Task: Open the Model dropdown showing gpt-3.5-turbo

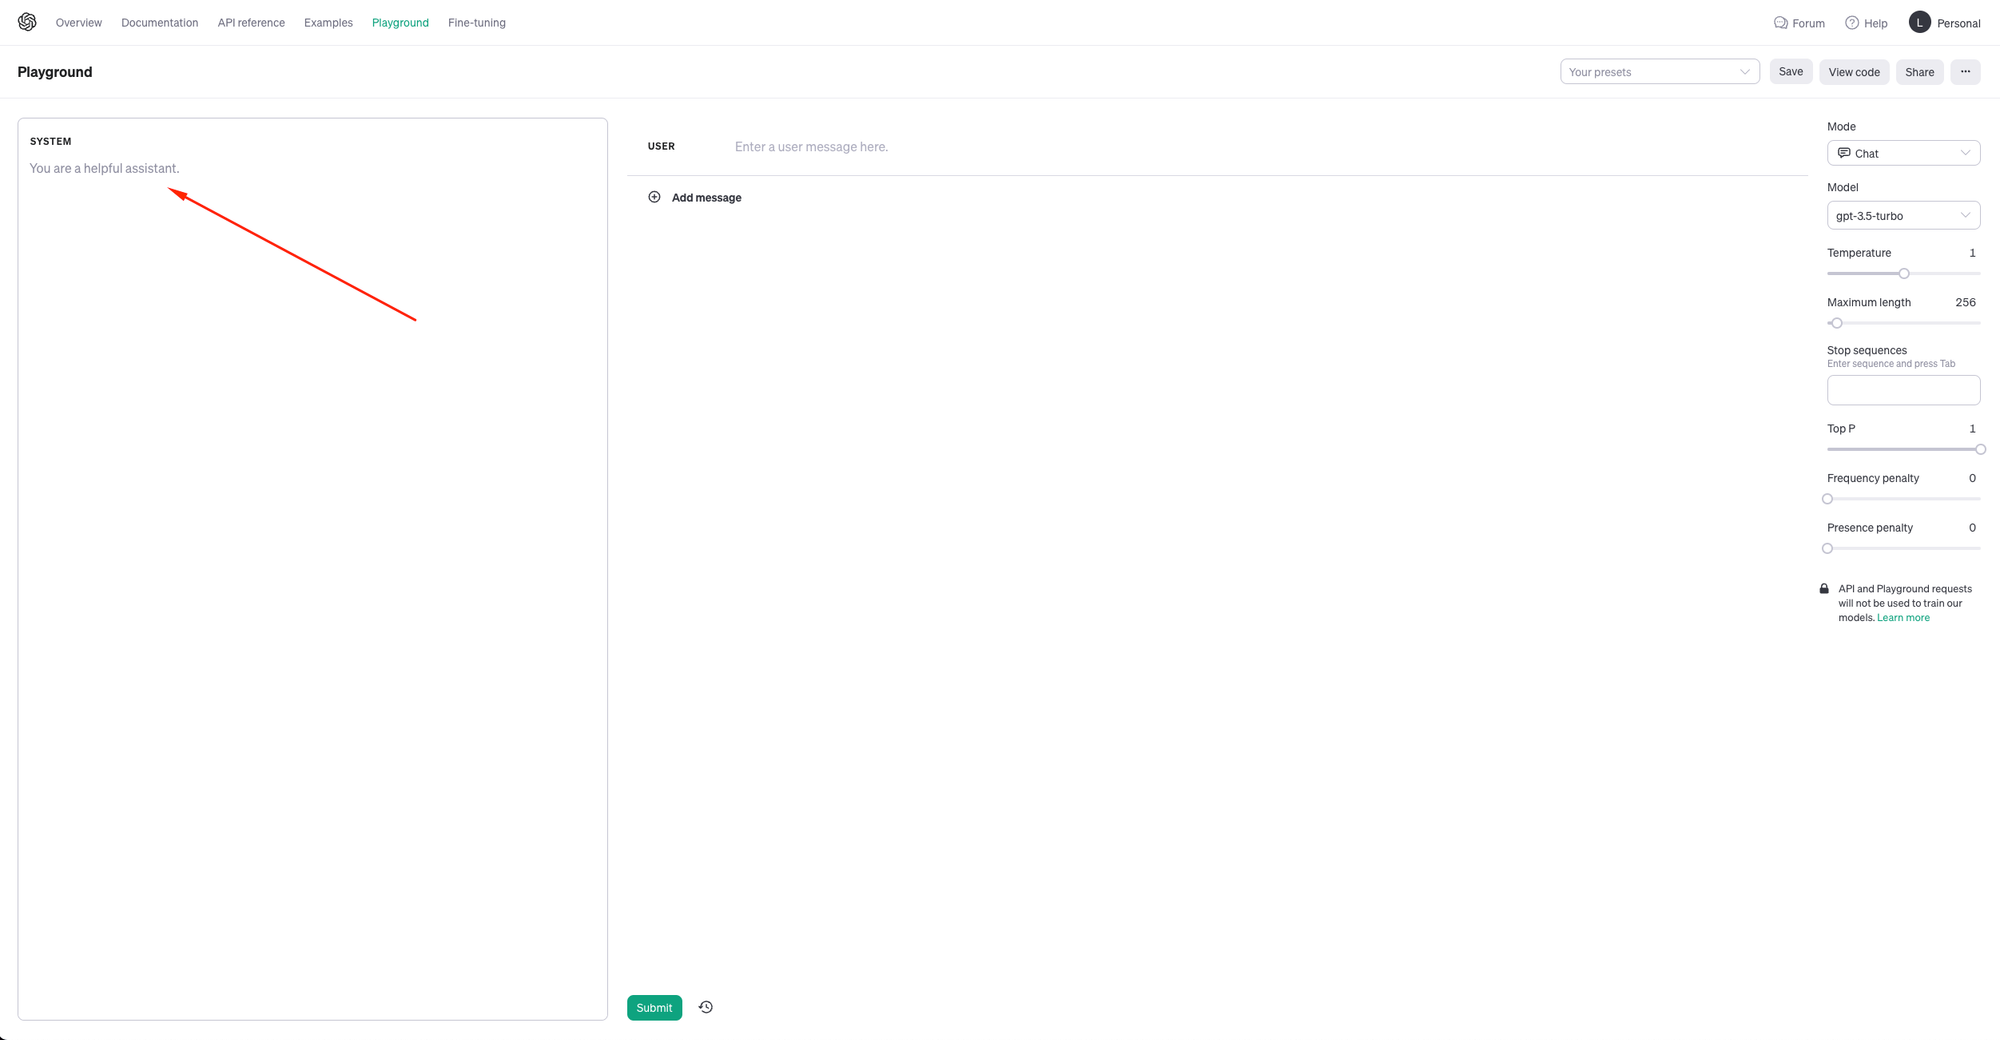Action: (1903, 216)
